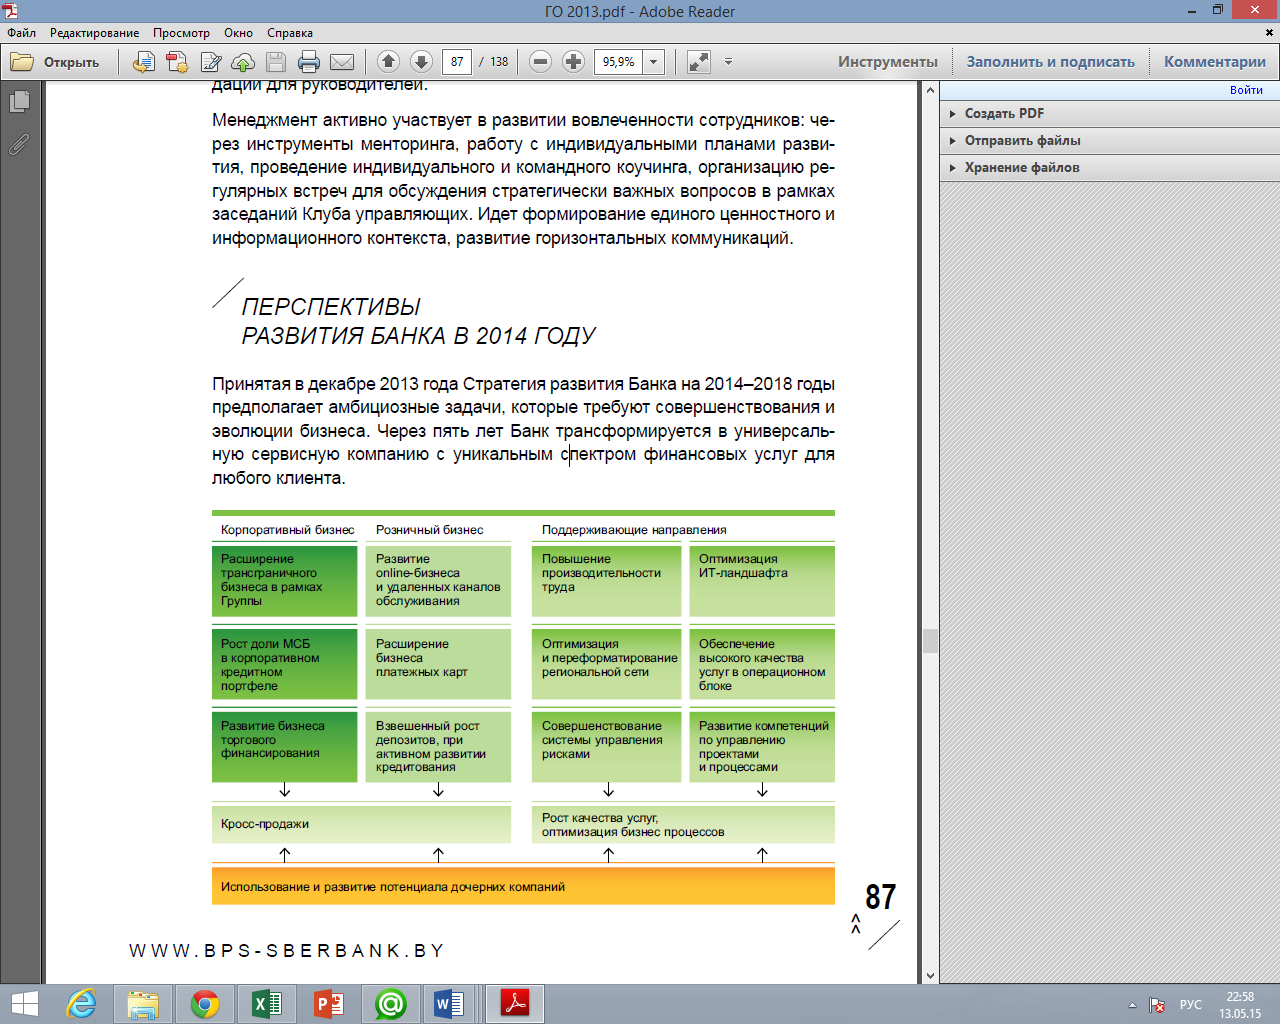Open the green @ agent taskbar icon

point(391,1004)
